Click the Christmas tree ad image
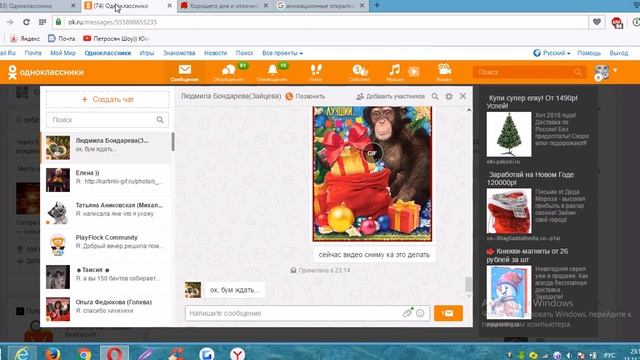 (x=509, y=134)
